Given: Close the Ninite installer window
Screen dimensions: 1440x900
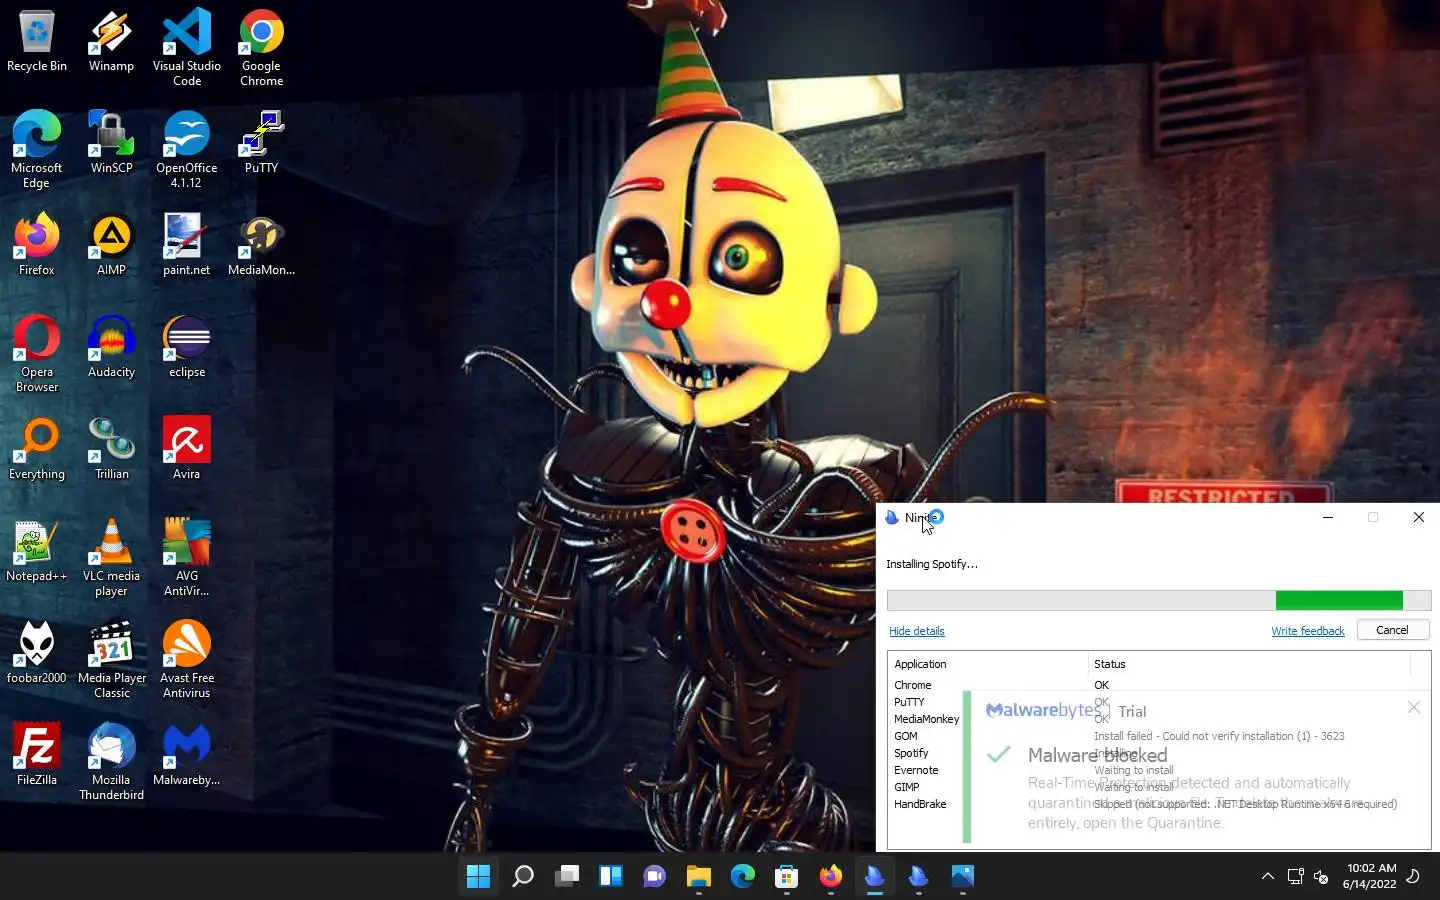Looking at the screenshot, I should pos(1418,517).
